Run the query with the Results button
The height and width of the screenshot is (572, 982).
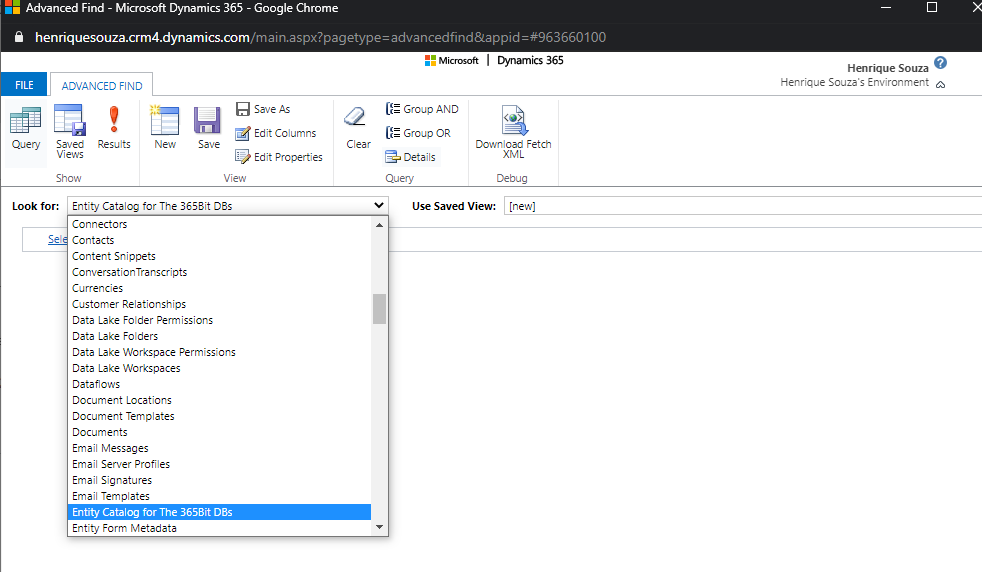114,128
